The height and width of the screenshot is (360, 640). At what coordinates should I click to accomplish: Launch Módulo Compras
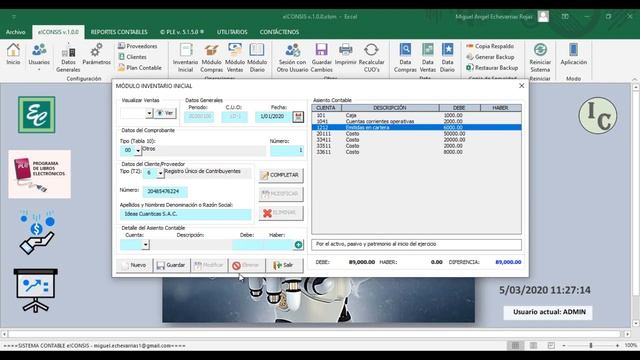click(x=211, y=58)
